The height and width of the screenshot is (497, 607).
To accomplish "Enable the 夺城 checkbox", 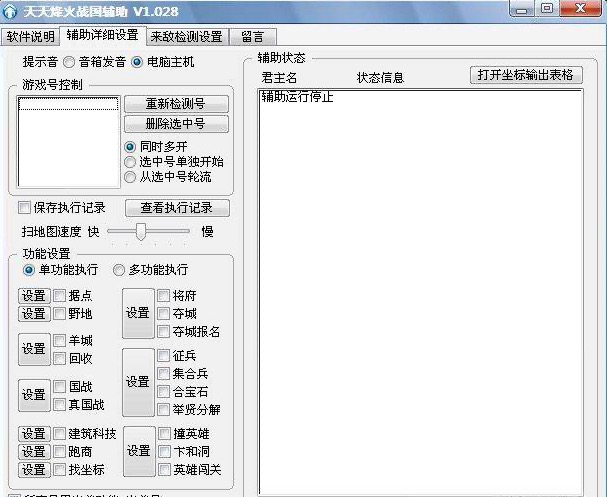I will click(163, 314).
